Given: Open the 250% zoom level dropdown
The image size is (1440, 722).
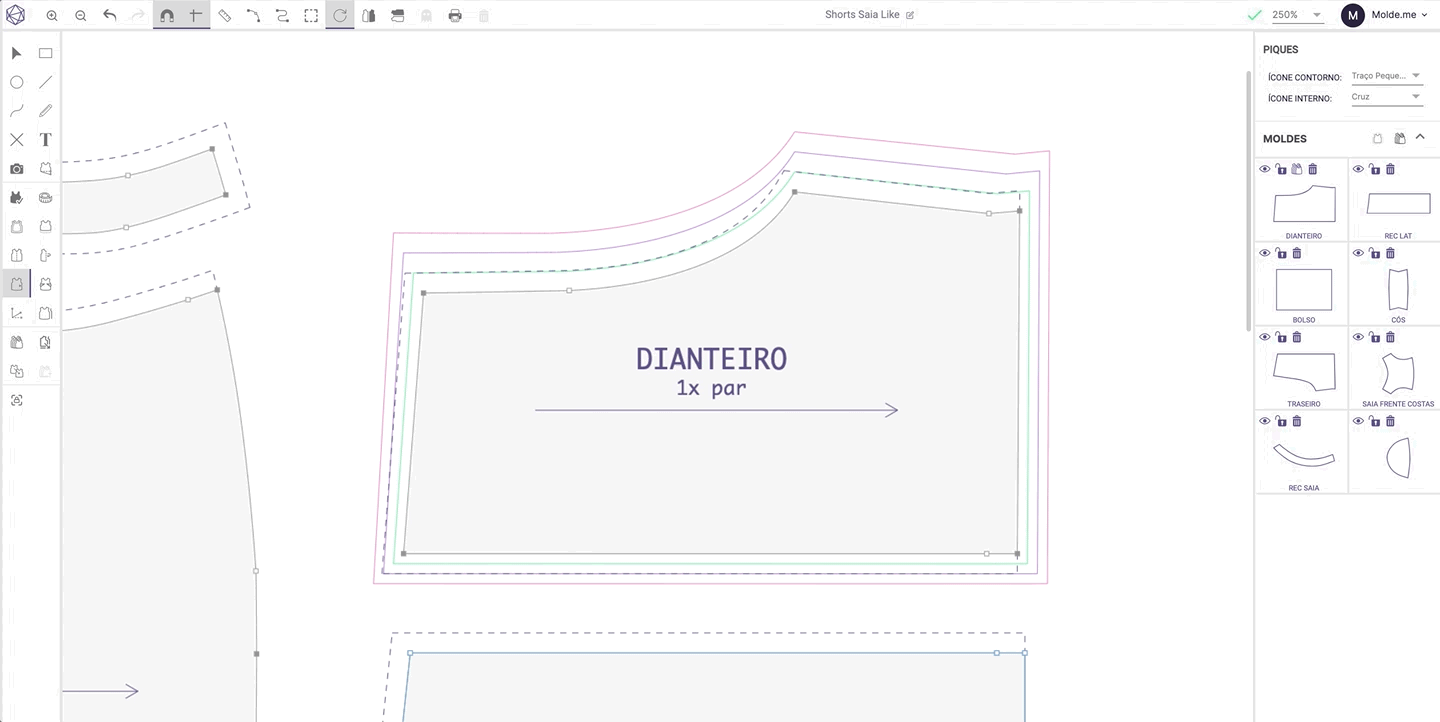Looking at the screenshot, I should [x=1297, y=15].
